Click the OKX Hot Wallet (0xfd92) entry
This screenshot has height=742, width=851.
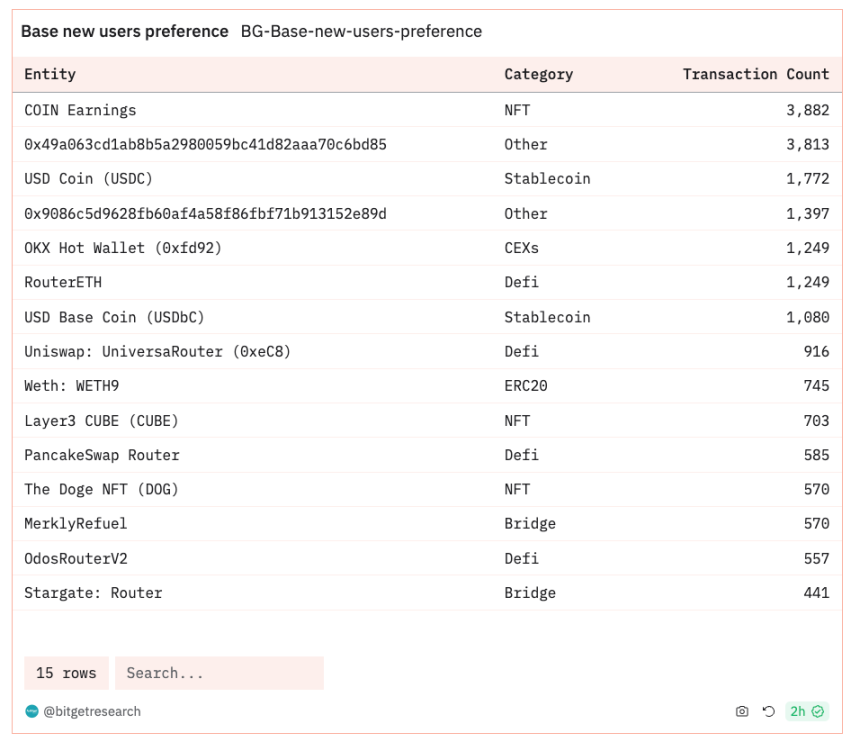(x=123, y=248)
